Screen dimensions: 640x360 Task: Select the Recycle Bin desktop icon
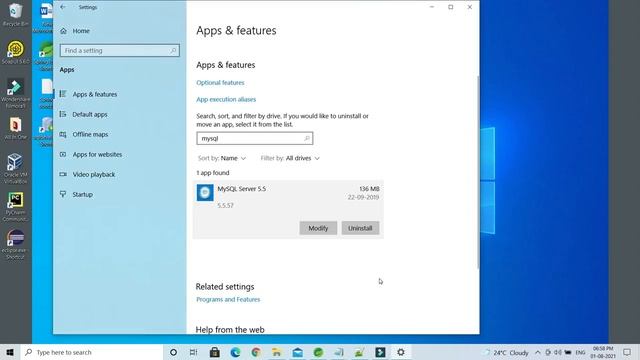16,15
